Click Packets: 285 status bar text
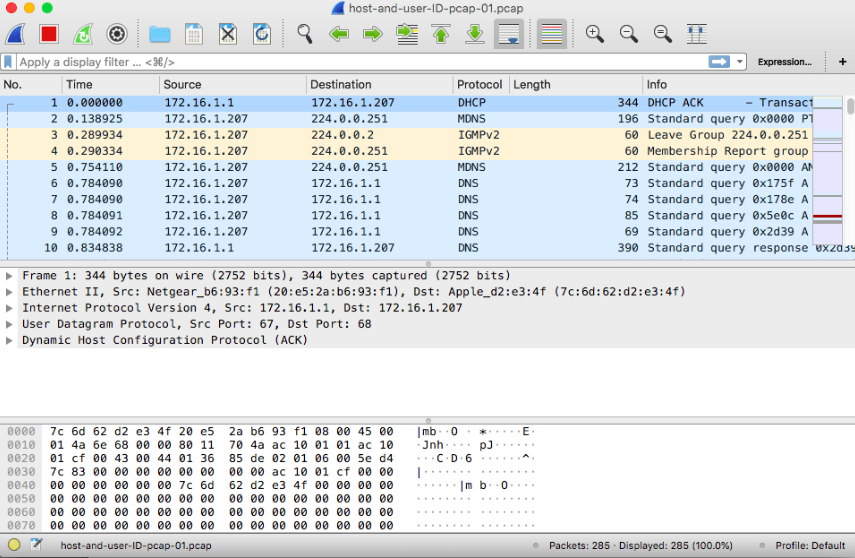The width and height of the screenshot is (855, 558). click(x=579, y=545)
